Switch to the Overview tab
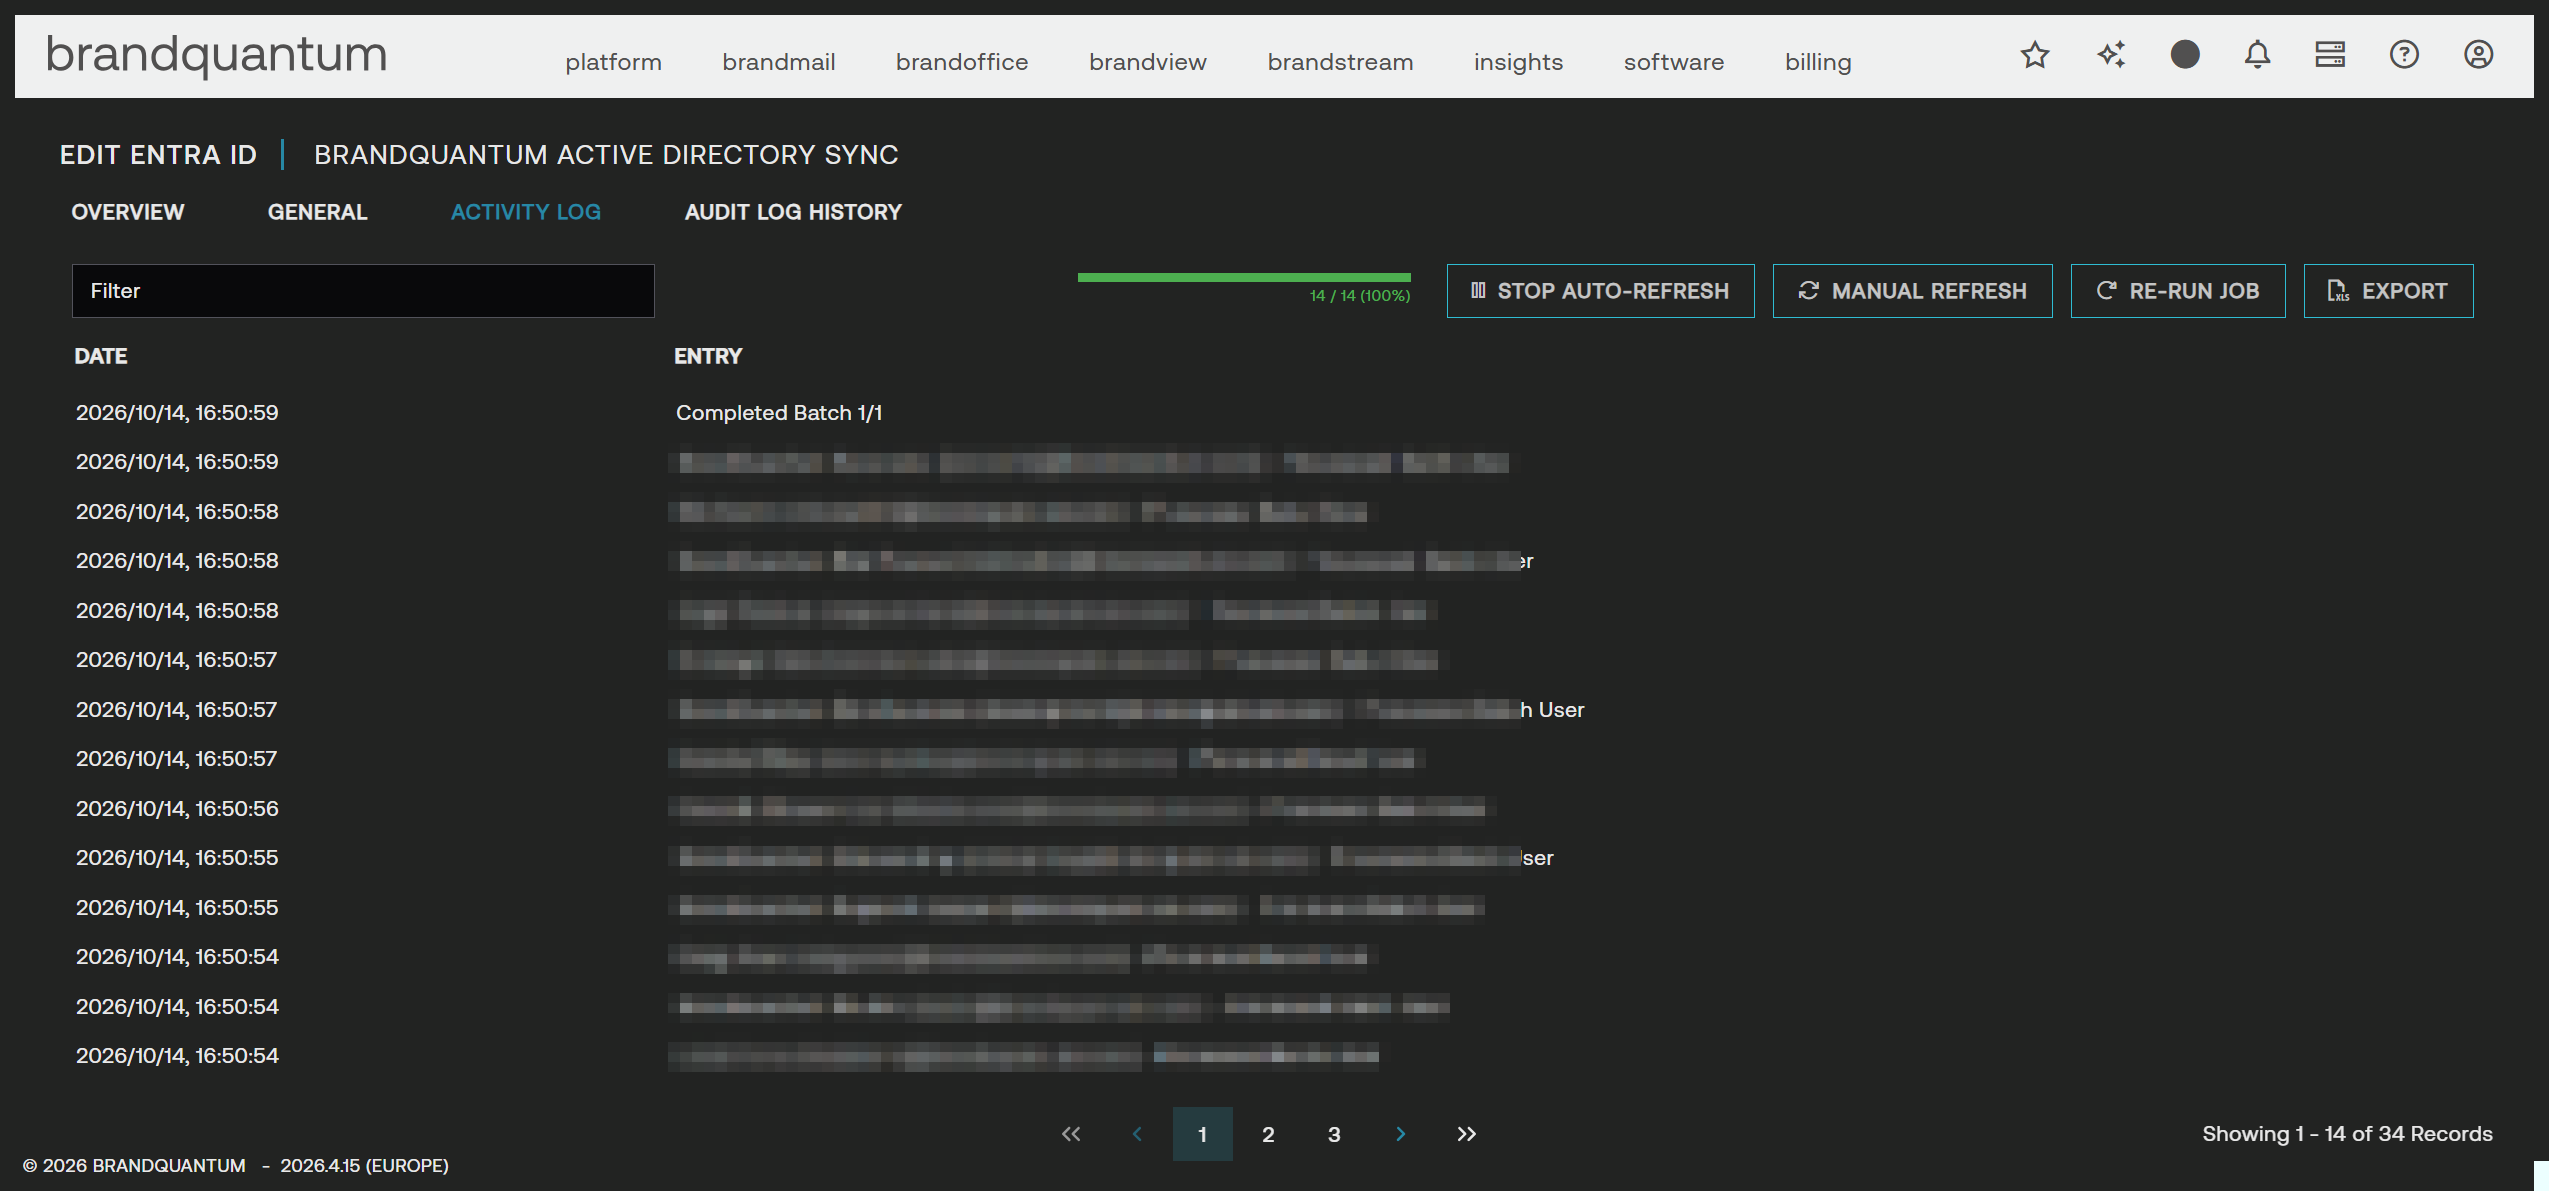The height and width of the screenshot is (1191, 2549). point(128,212)
